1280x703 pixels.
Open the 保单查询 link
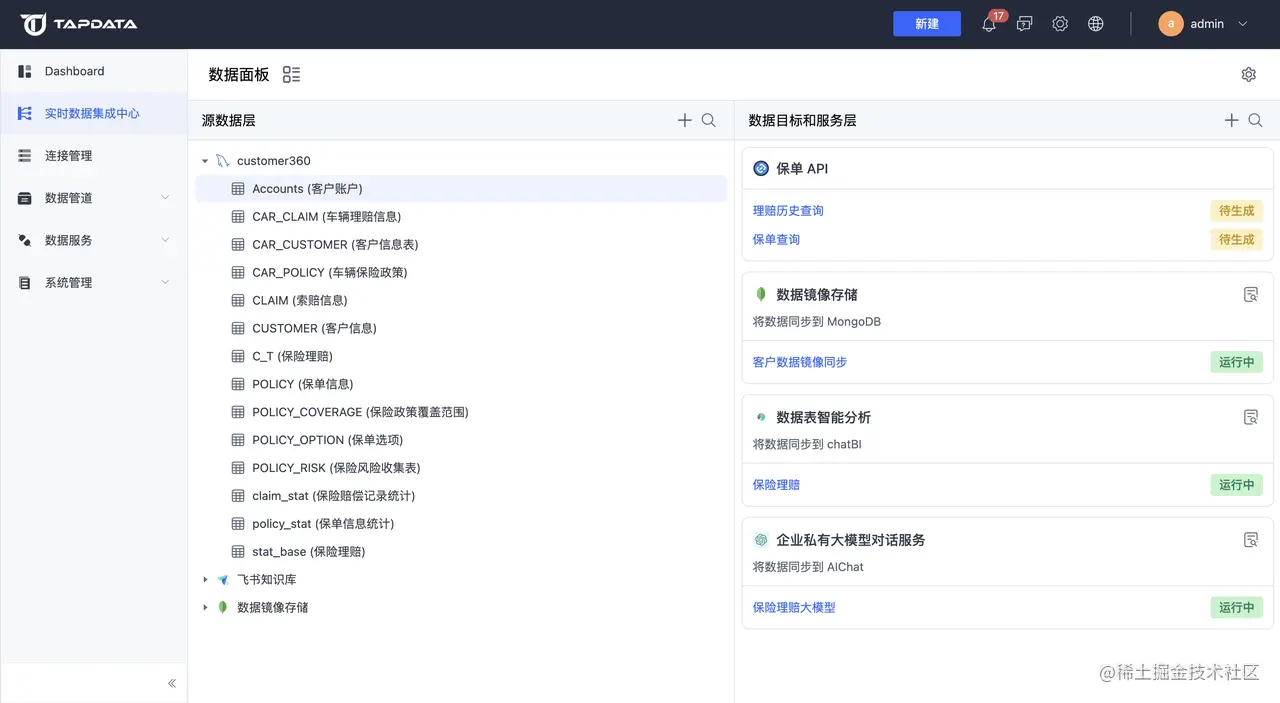[776, 240]
